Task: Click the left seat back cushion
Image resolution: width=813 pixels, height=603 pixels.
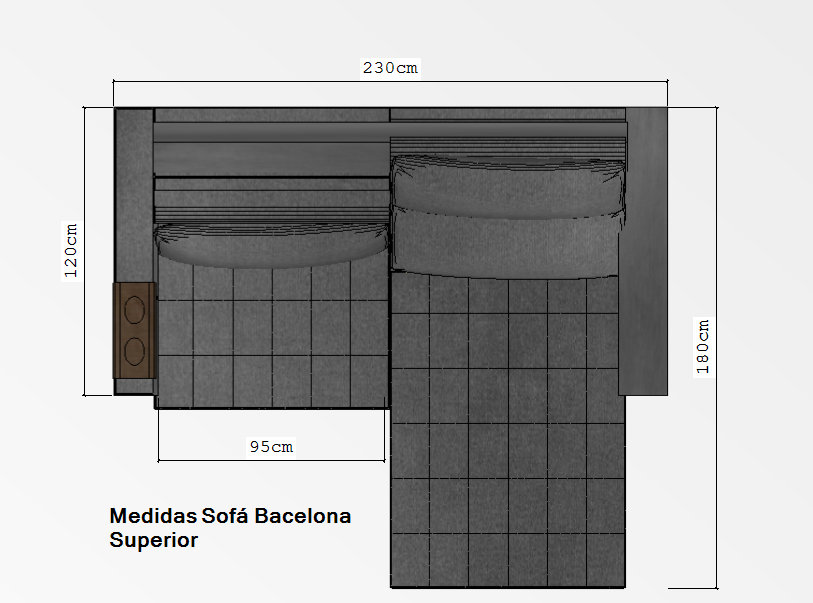Action: click(271, 245)
